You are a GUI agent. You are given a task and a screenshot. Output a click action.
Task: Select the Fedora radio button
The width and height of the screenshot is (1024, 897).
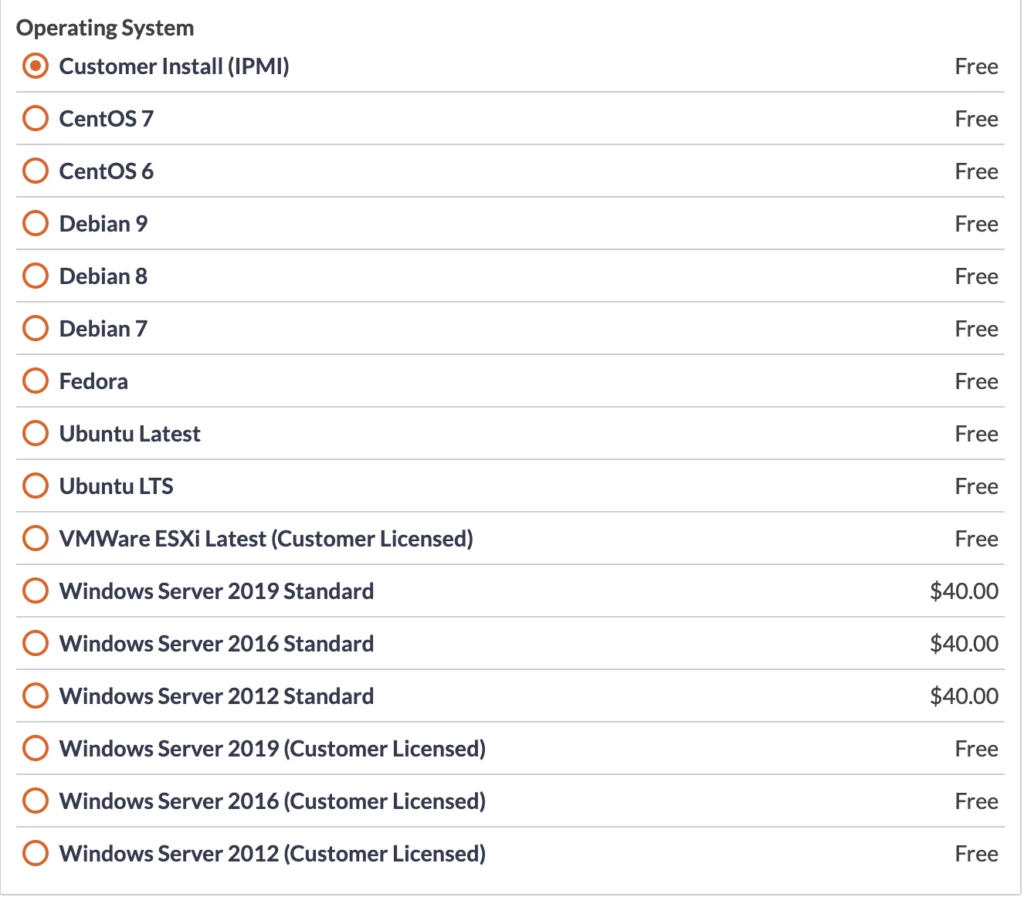click(x=35, y=381)
